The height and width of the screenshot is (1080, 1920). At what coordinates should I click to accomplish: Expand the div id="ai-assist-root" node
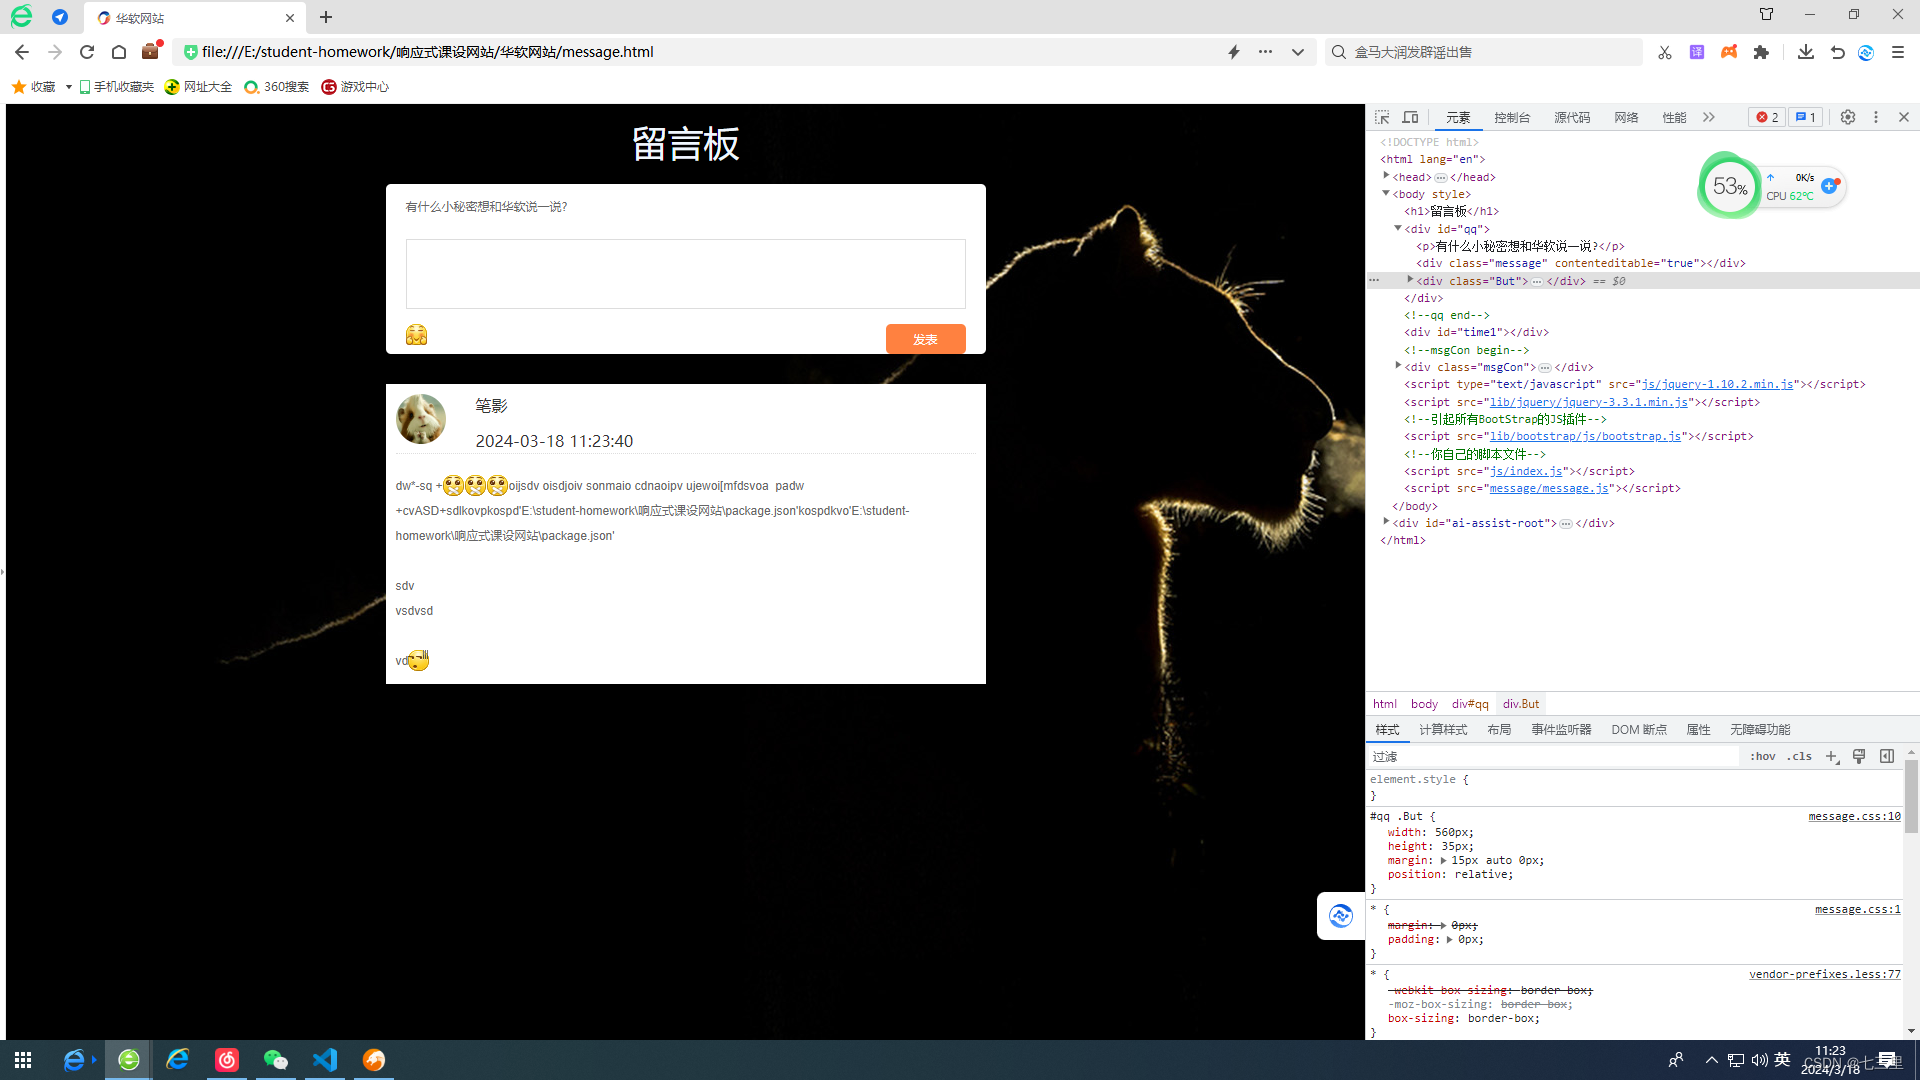point(1386,522)
